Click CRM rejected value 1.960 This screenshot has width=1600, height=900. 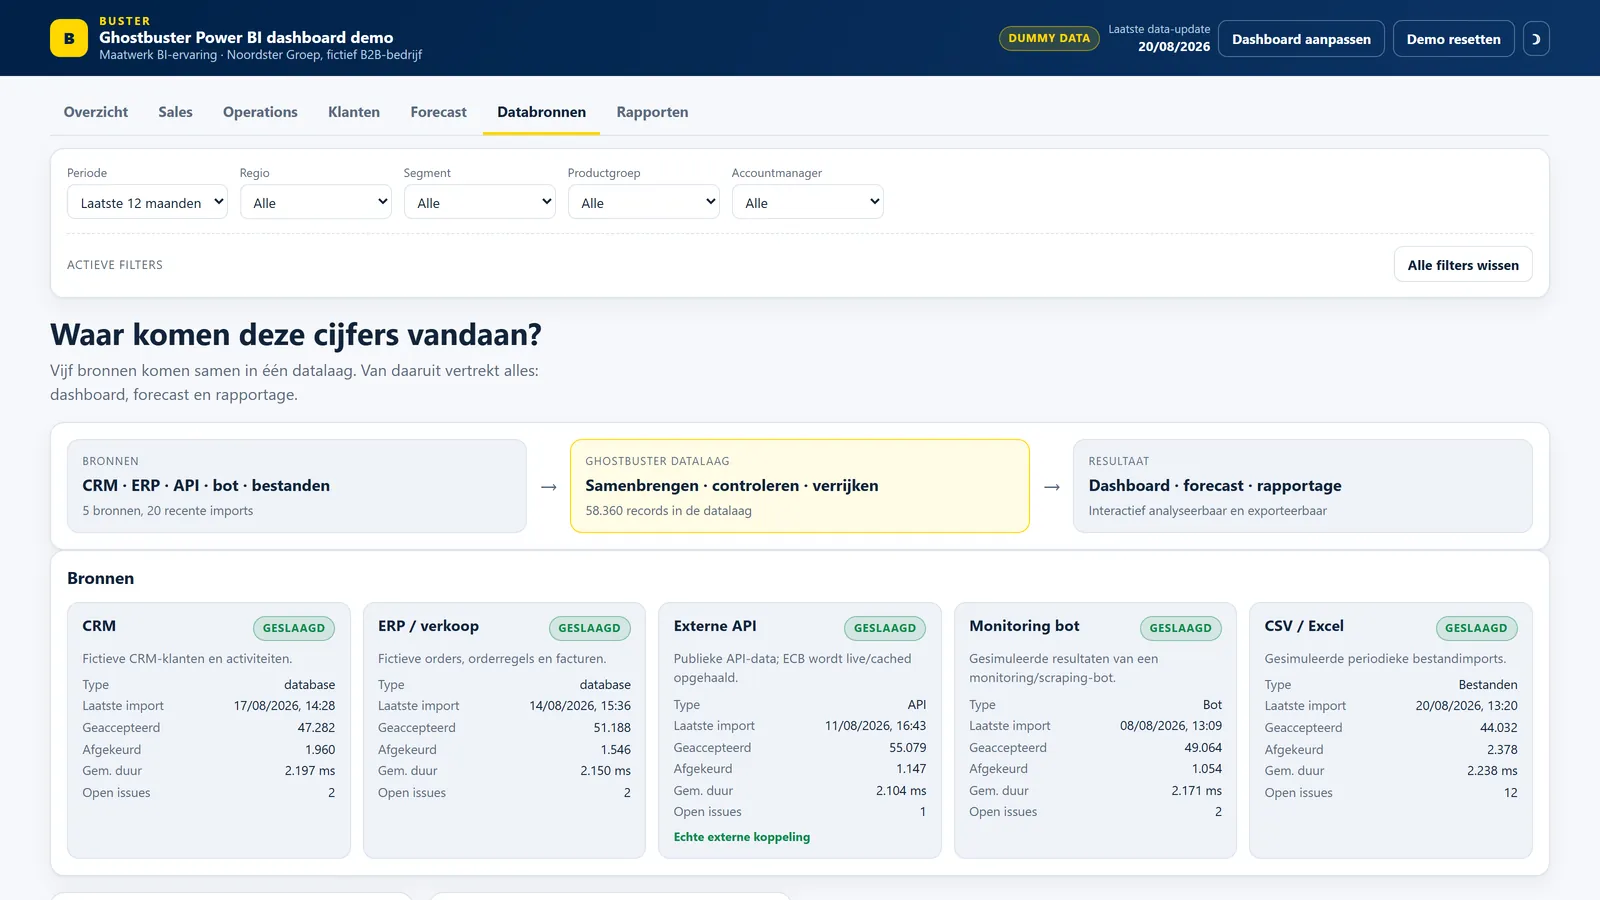[x=320, y=750]
